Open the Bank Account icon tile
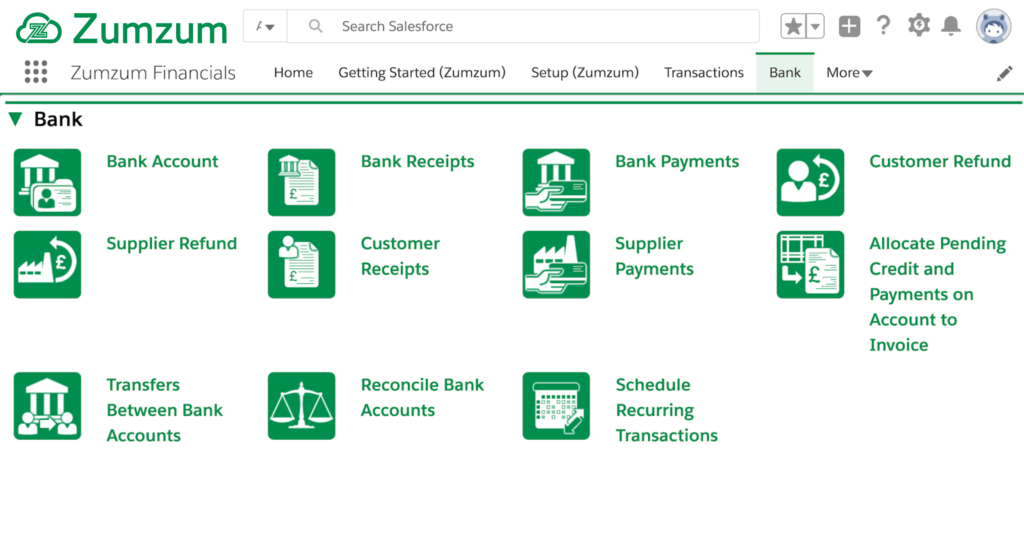This screenshot has width=1024, height=538. pos(48,182)
